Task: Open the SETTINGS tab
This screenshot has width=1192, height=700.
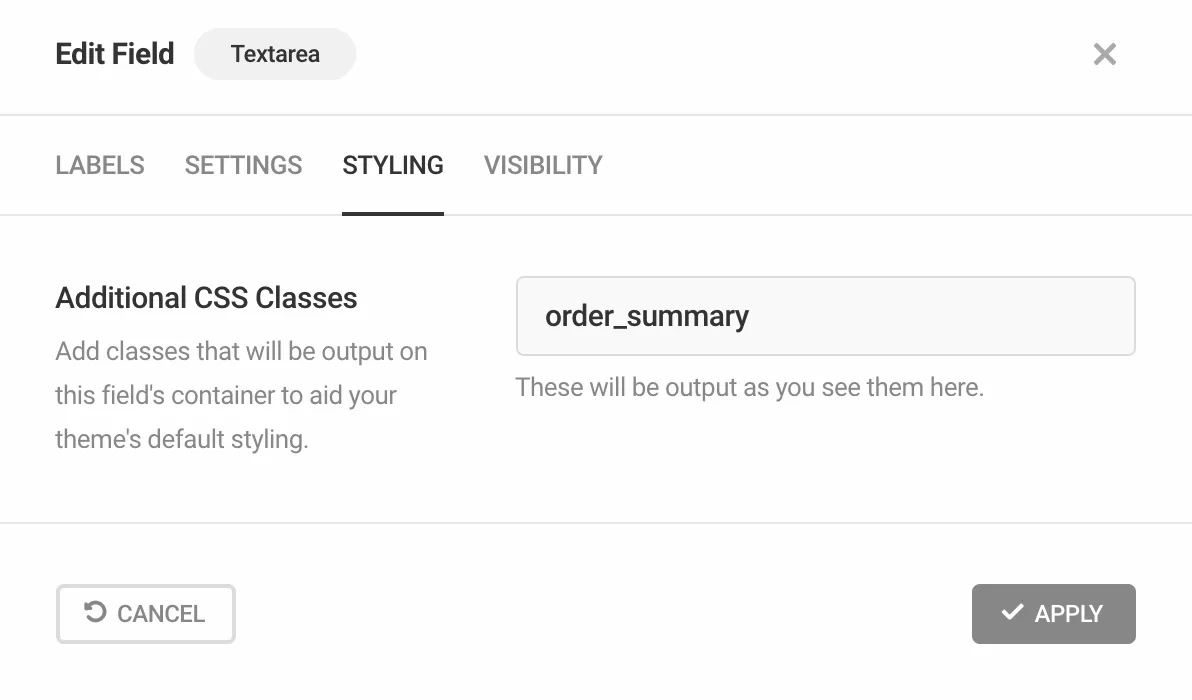Action: click(x=243, y=165)
